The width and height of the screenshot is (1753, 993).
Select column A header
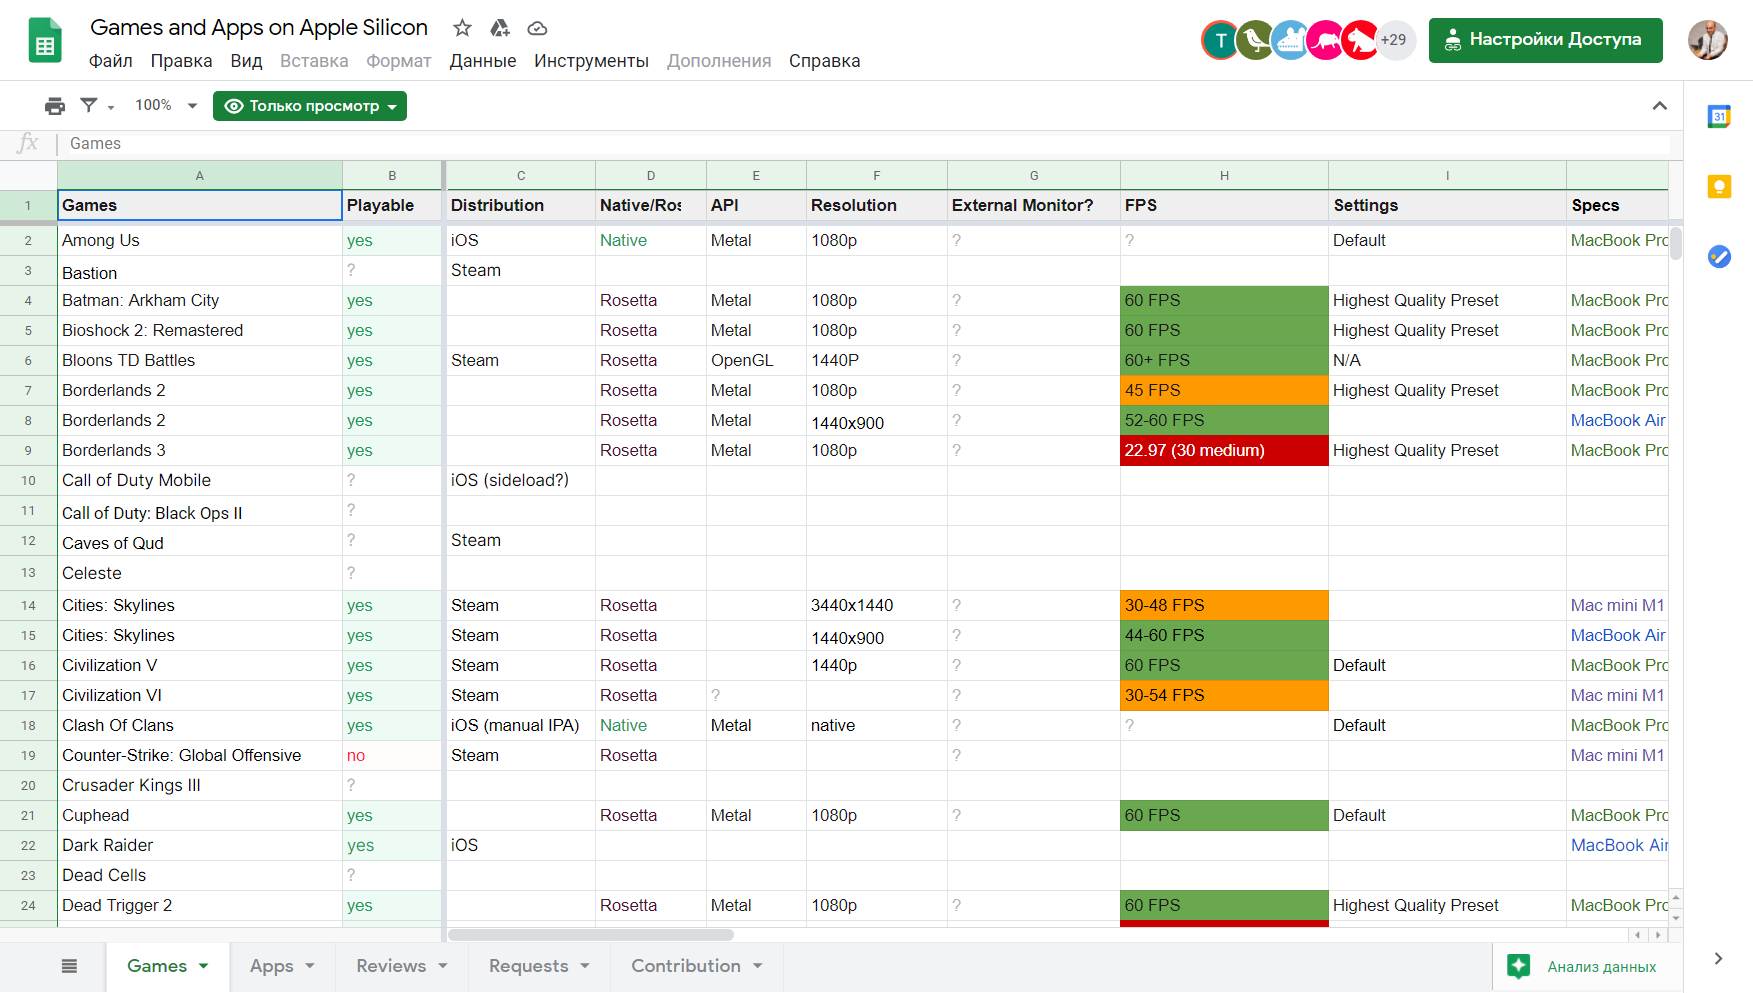pyautogui.click(x=200, y=175)
